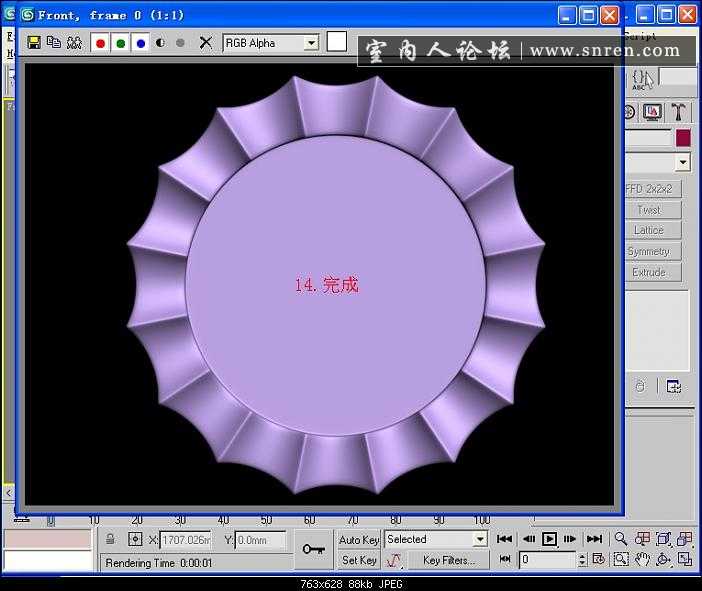Clear the render with the X icon
Screen dimensions: 702x591
206,43
